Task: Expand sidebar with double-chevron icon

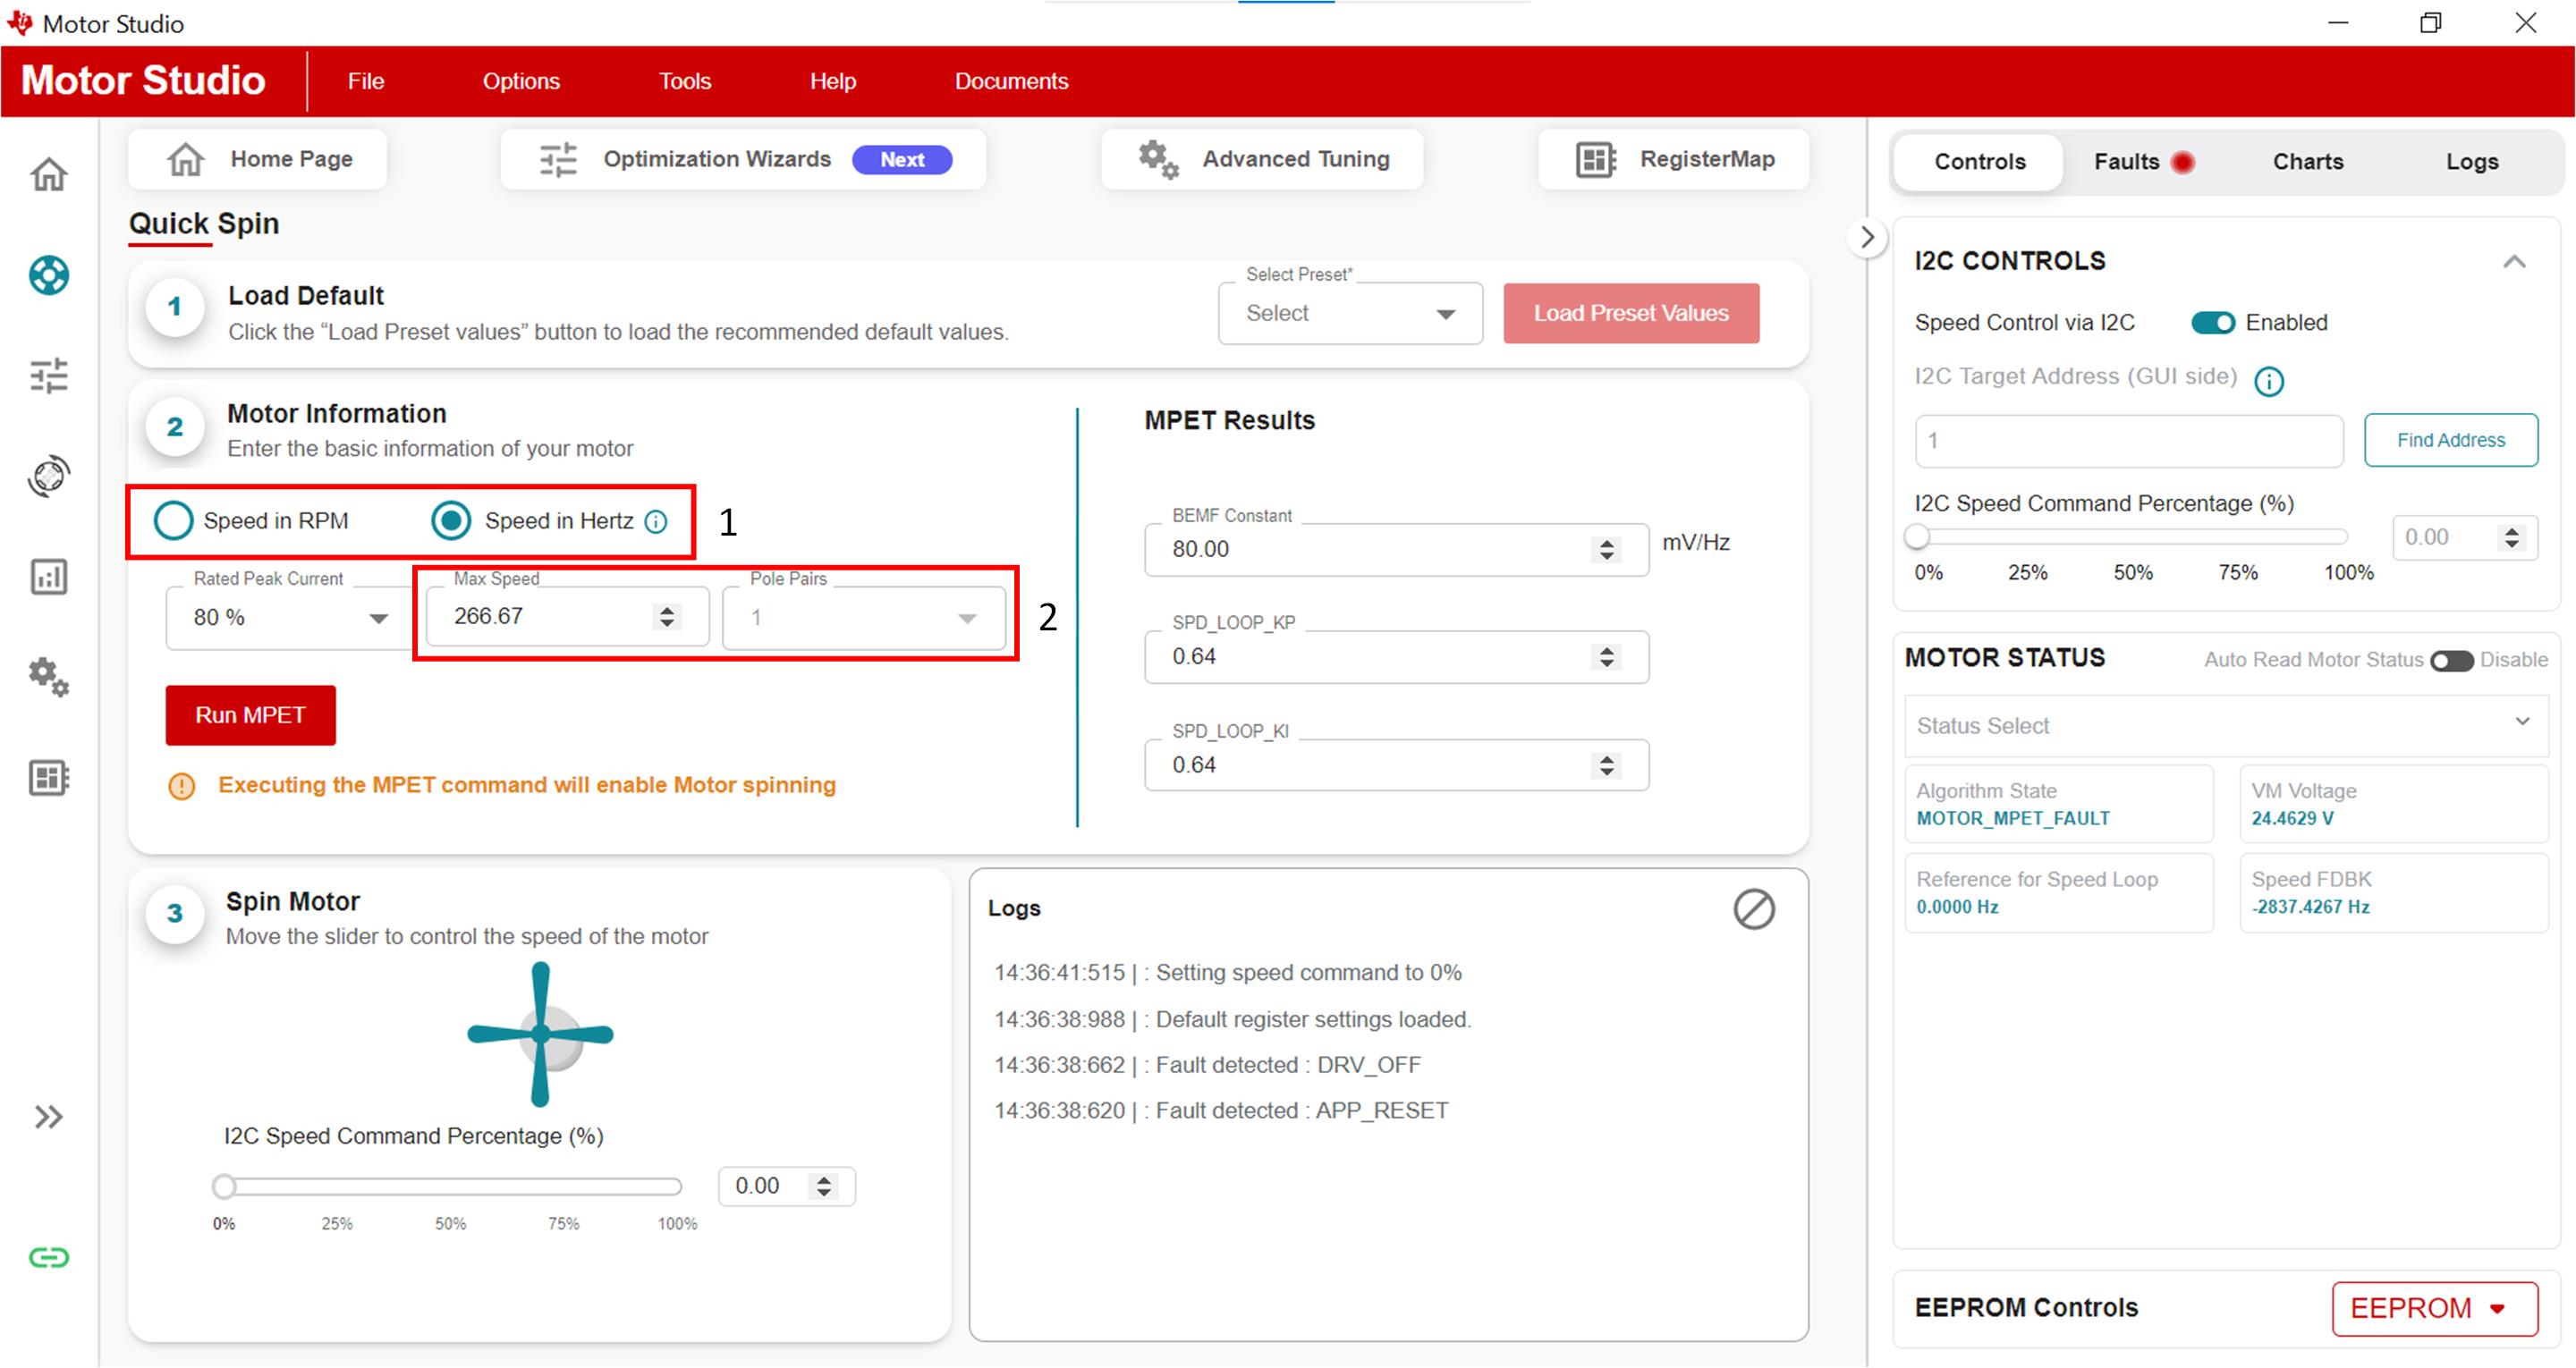Action: 48,1116
